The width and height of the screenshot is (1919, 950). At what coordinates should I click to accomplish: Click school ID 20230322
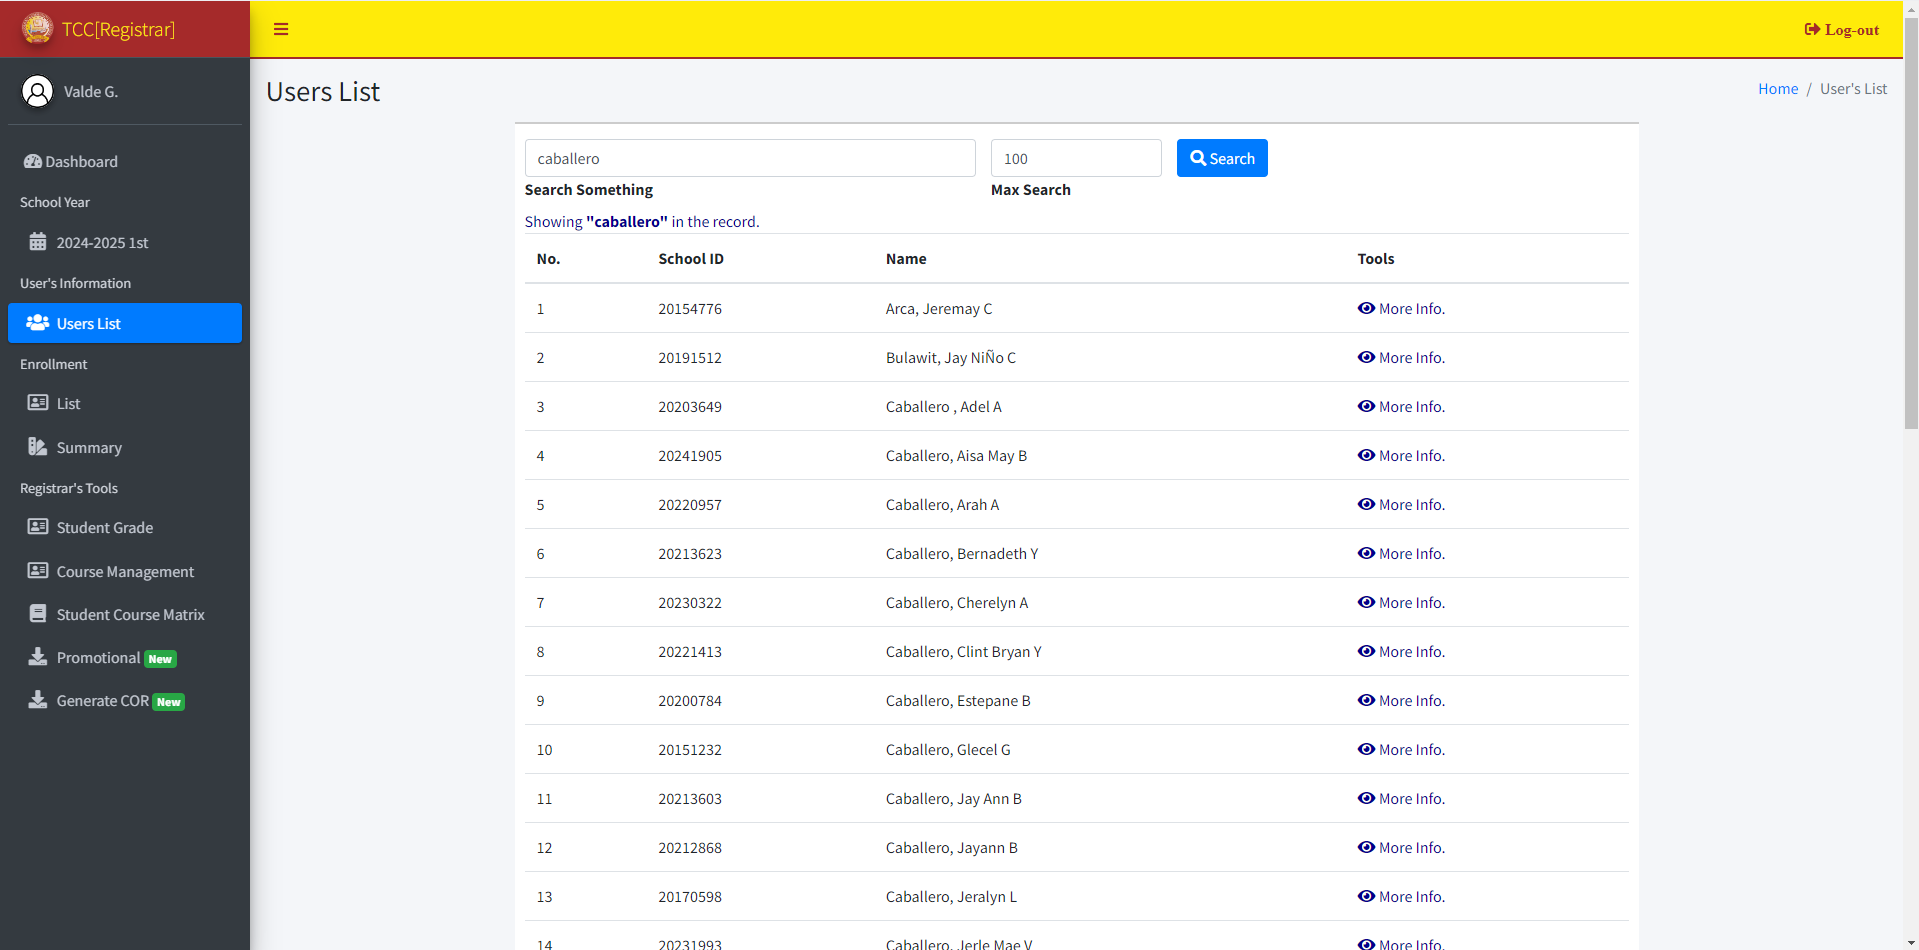pyautogui.click(x=690, y=602)
